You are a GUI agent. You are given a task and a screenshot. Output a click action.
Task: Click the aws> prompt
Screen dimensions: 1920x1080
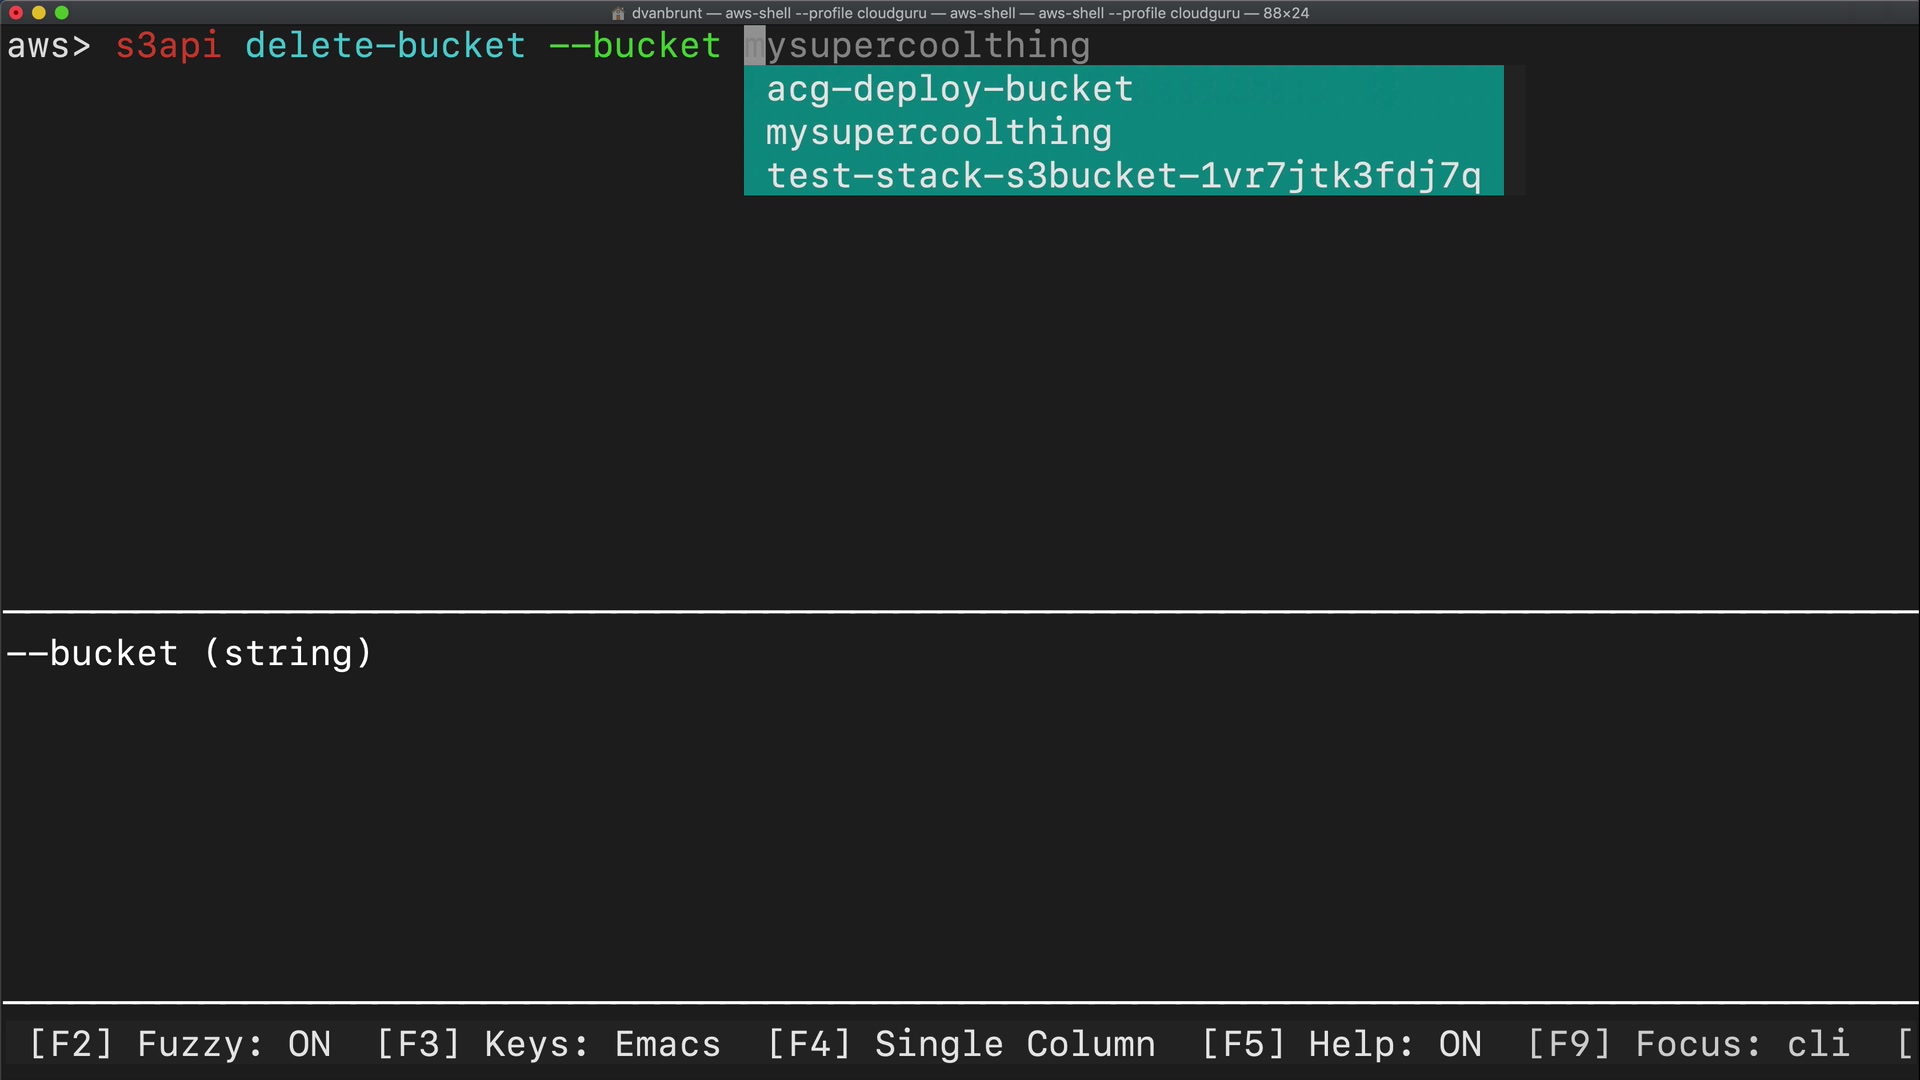tap(48, 46)
